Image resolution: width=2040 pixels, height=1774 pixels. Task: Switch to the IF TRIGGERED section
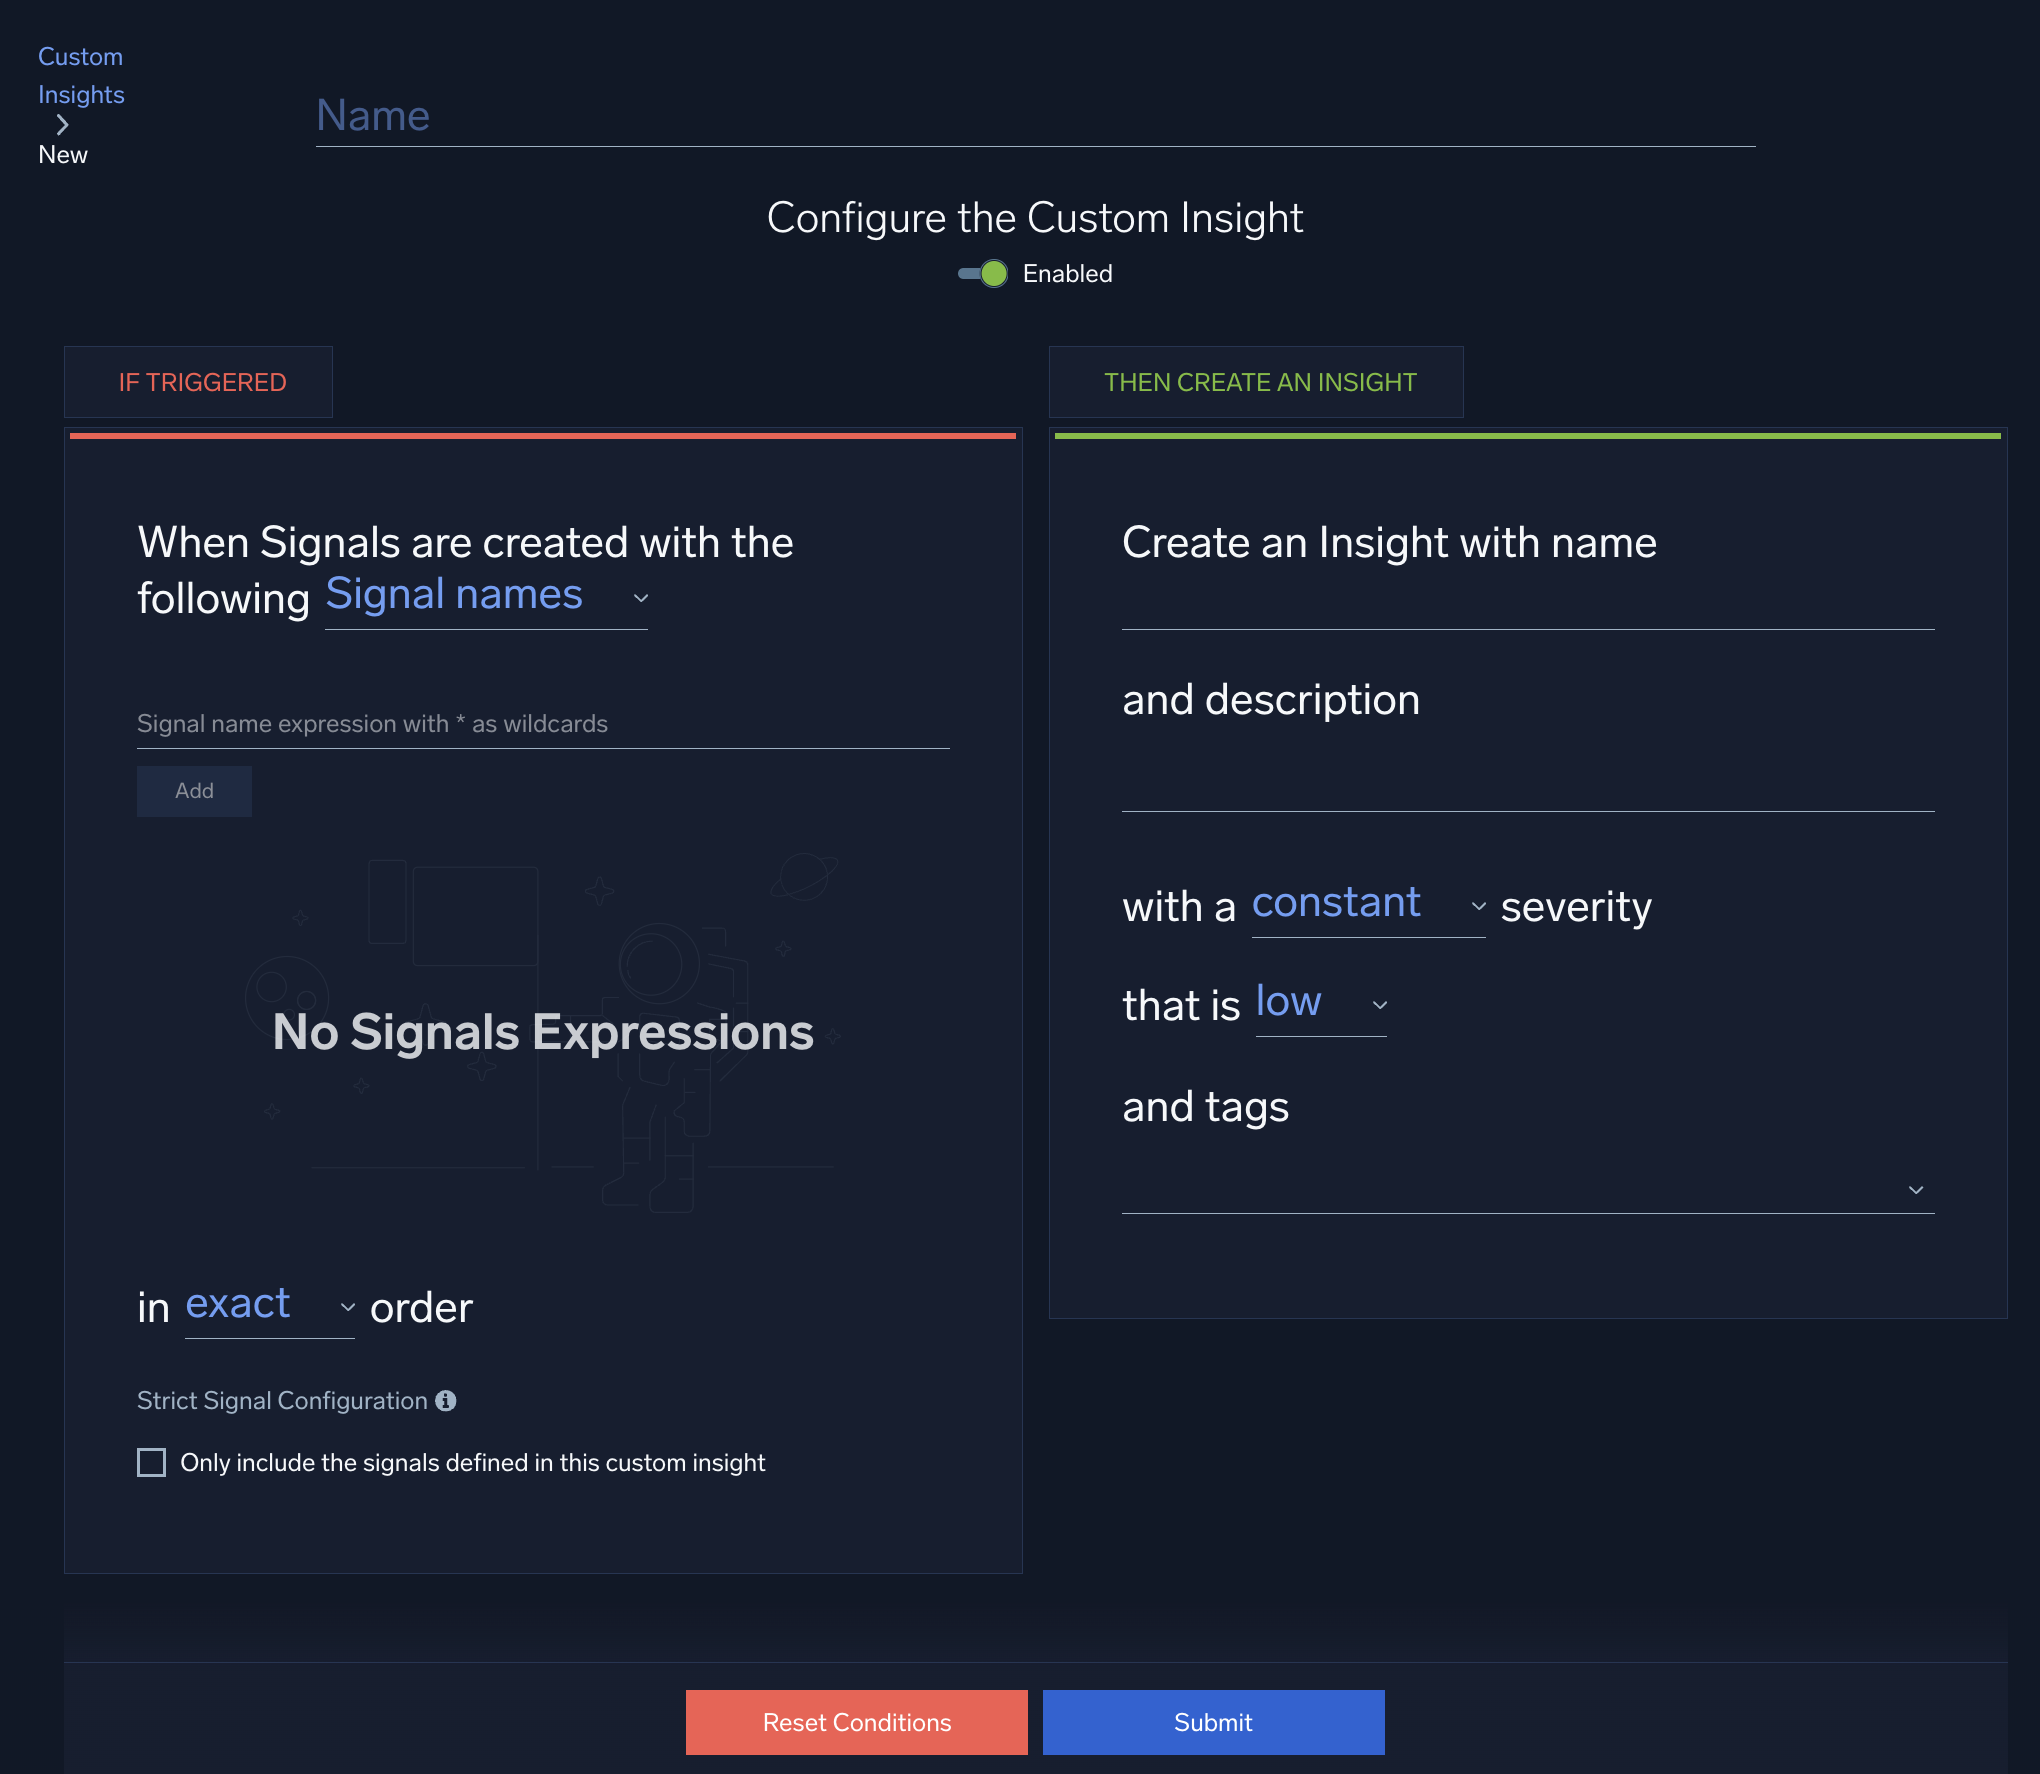coord(198,381)
